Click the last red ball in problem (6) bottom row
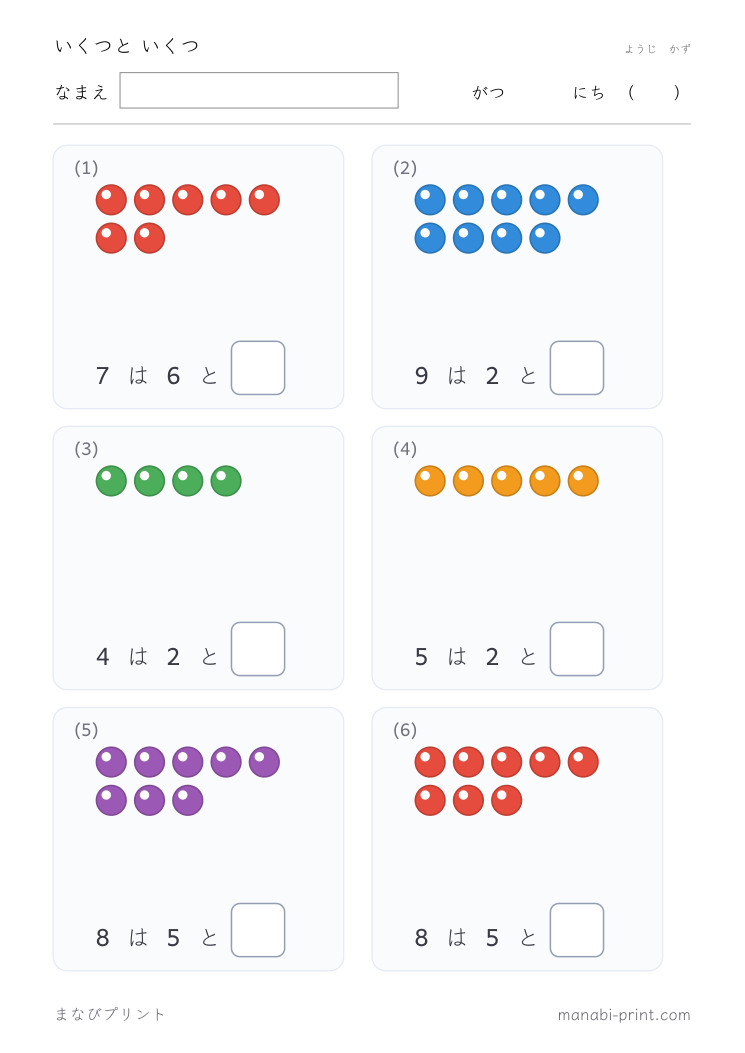The height and width of the screenshot is (1053, 745). [x=507, y=800]
